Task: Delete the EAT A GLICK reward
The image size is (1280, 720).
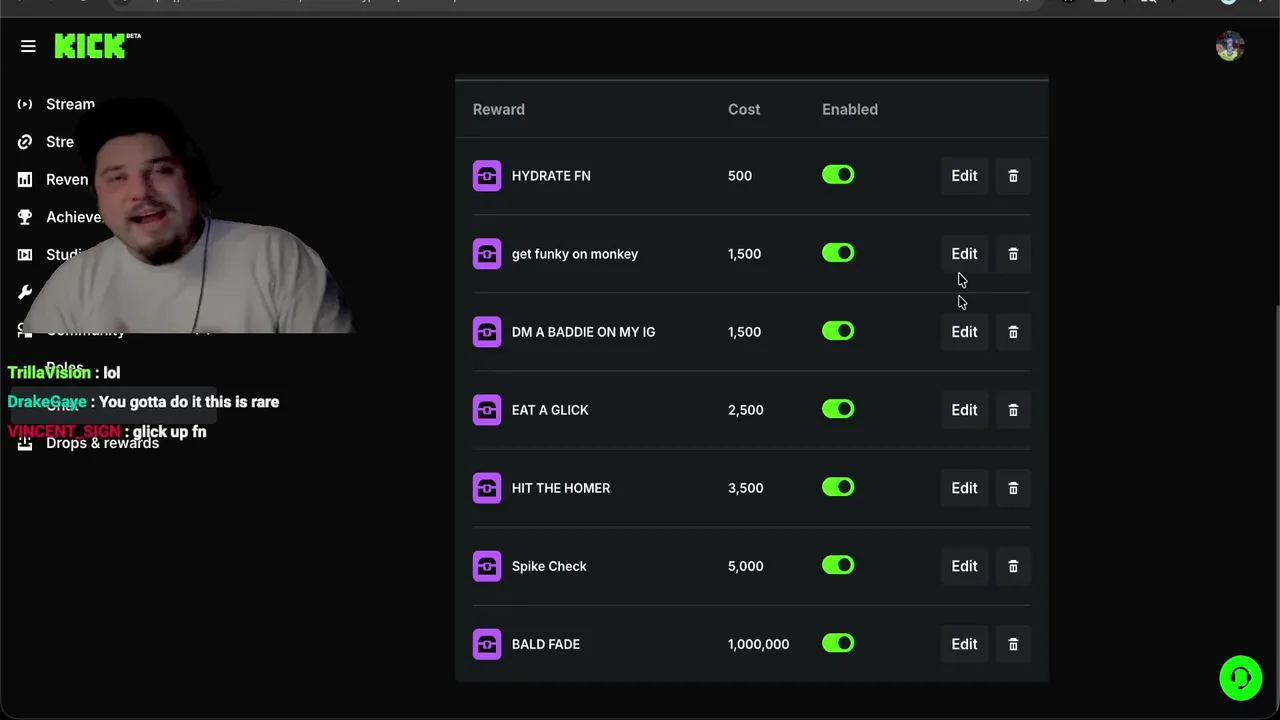Action: [1013, 410]
